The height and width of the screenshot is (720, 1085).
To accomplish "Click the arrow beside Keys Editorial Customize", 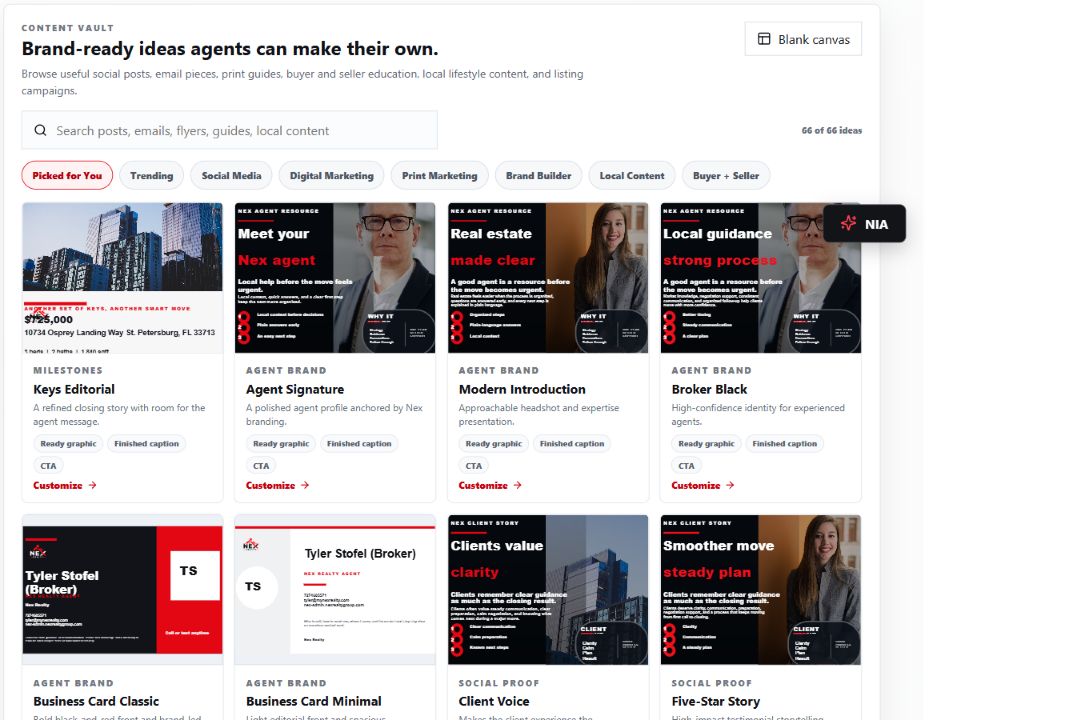I will pos(93,486).
